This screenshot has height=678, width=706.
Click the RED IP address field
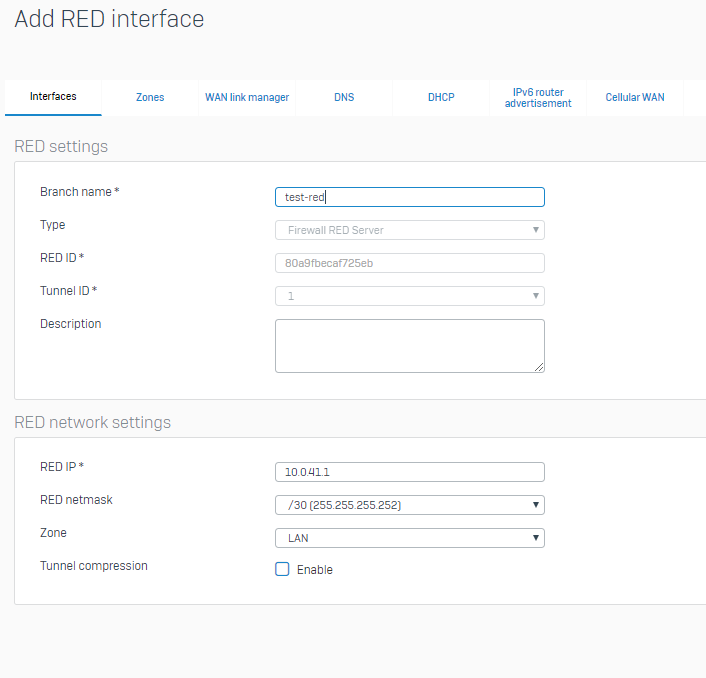pyautogui.click(x=409, y=472)
